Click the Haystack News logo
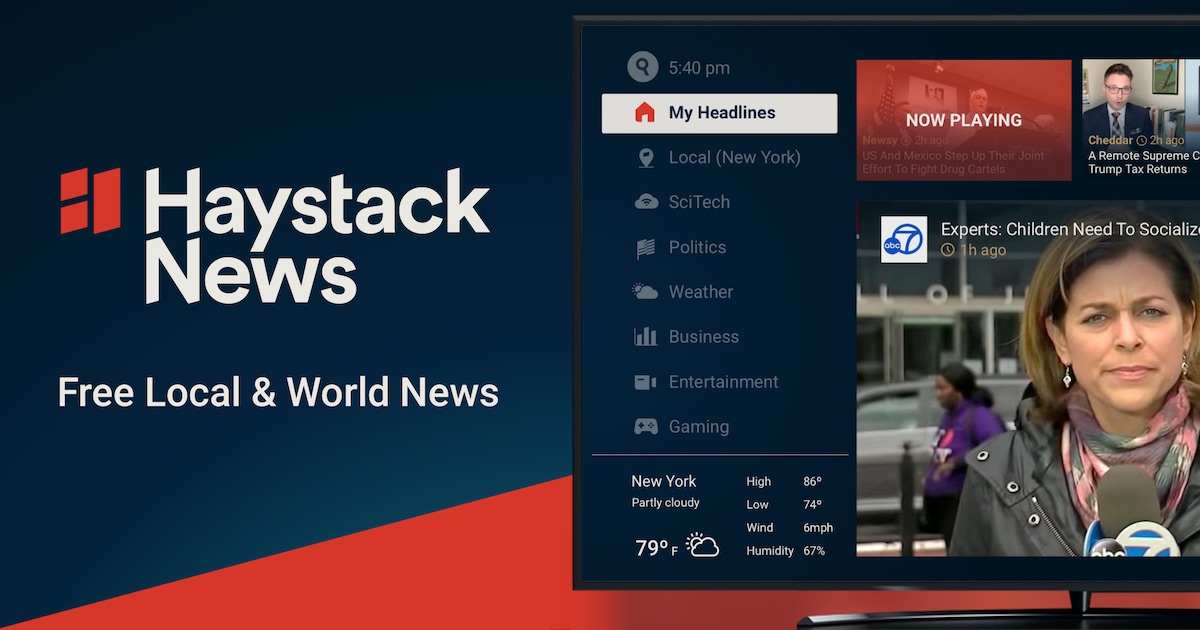This screenshot has width=1200, height=630. [274, 236]
